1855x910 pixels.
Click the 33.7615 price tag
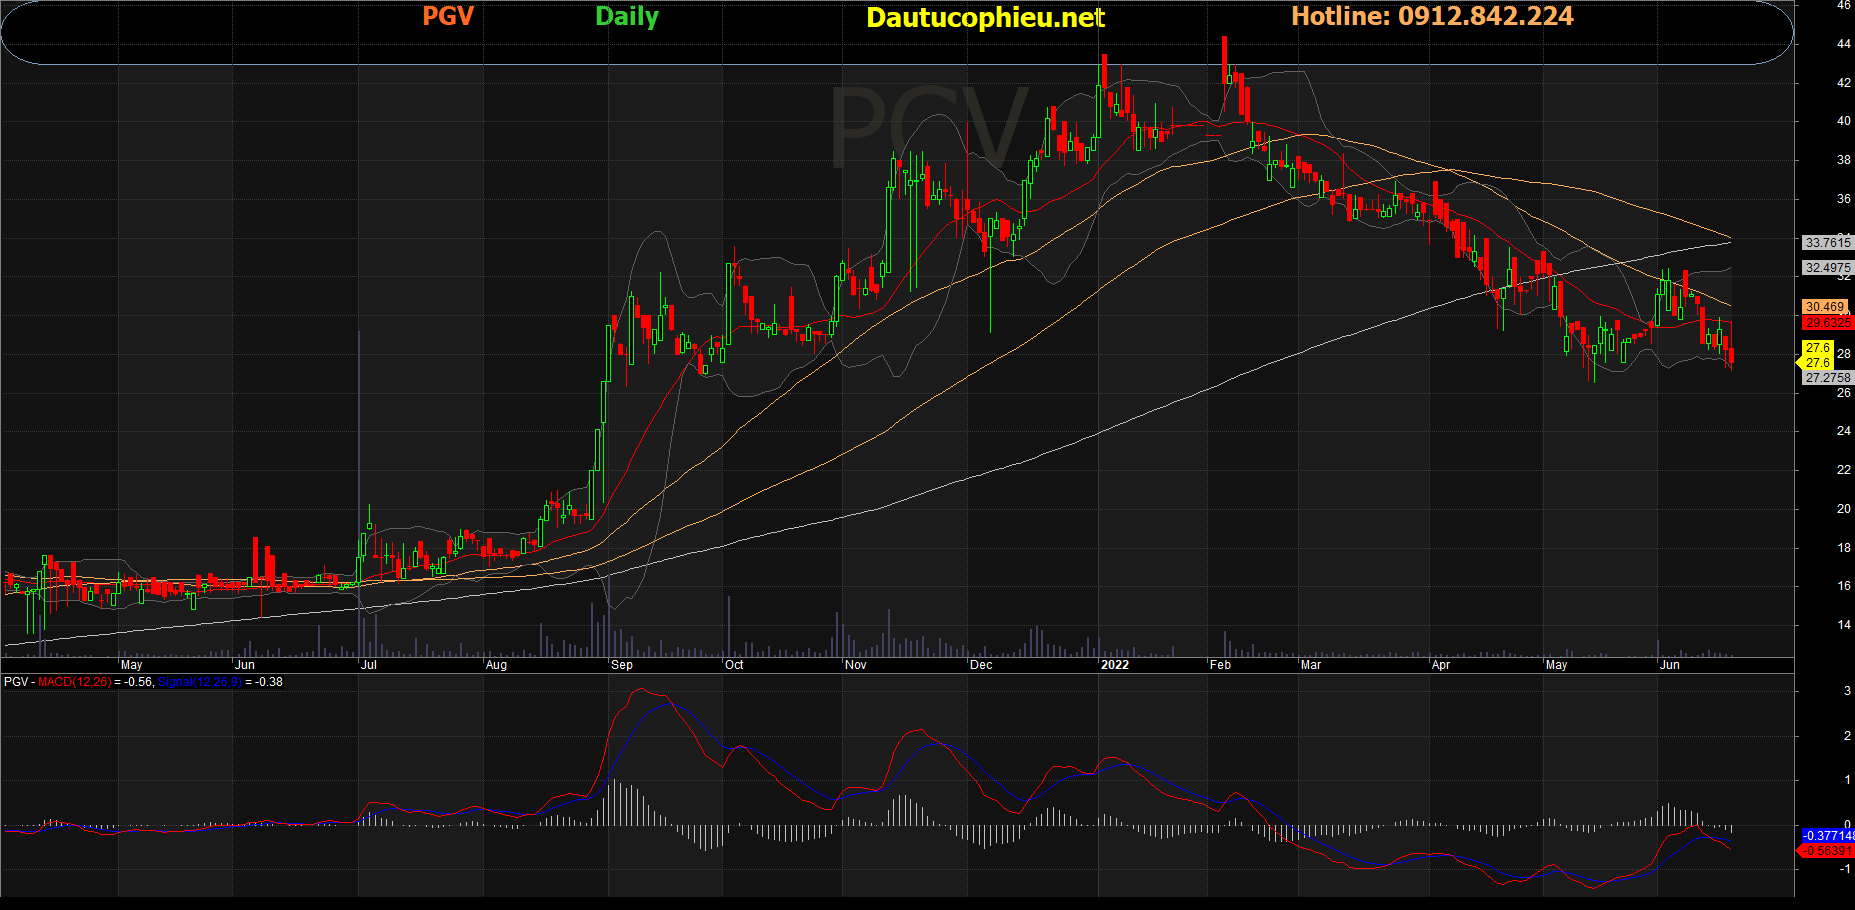click(1827, 243)
